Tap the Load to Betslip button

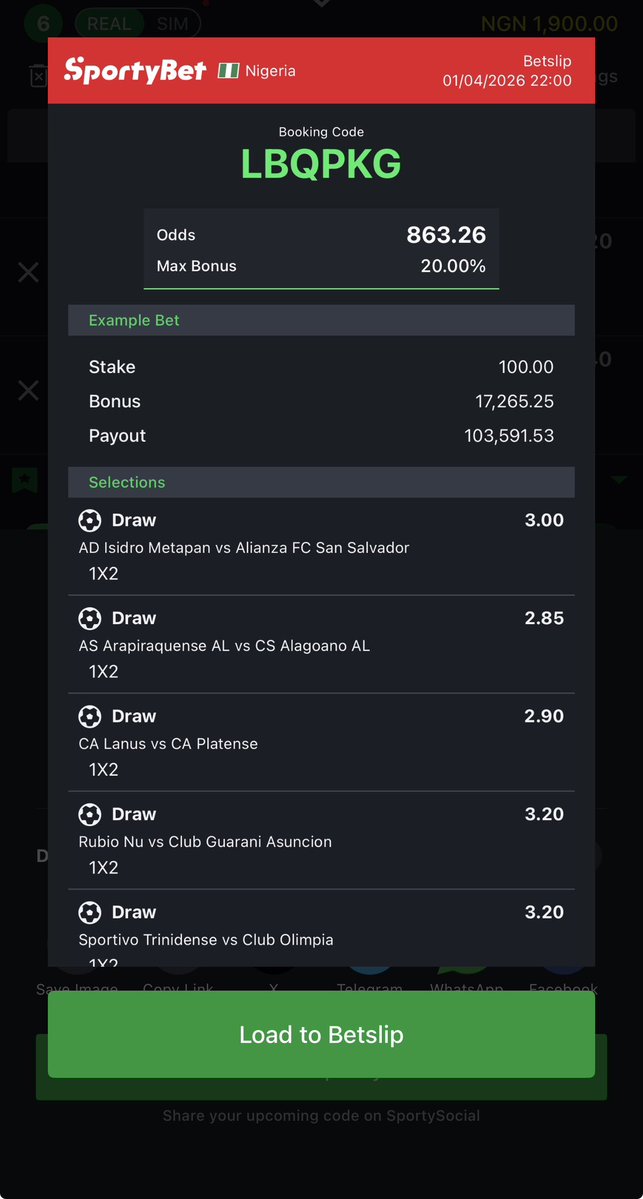tap(321, 1034)
